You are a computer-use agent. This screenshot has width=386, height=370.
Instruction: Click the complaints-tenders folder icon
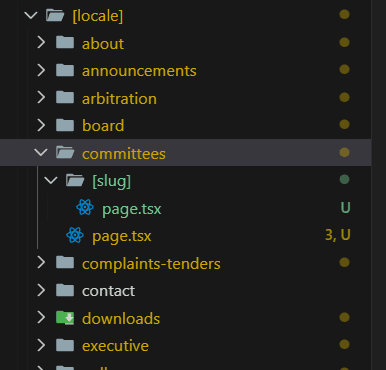(65, 263)
